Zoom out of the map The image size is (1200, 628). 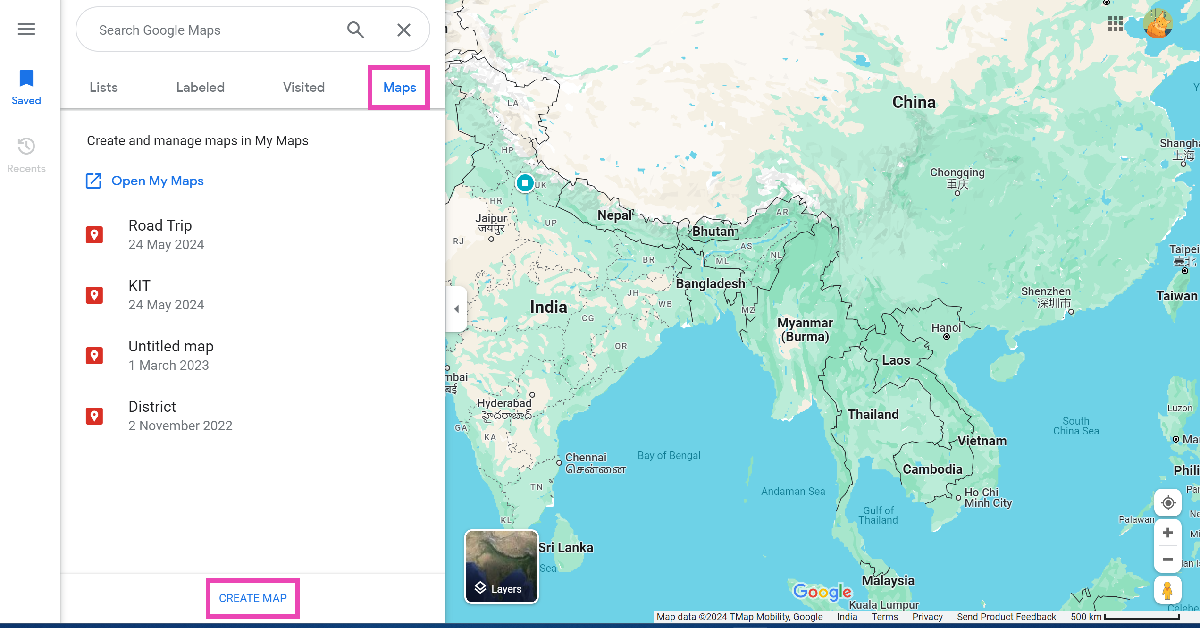tap(1167, 559)
